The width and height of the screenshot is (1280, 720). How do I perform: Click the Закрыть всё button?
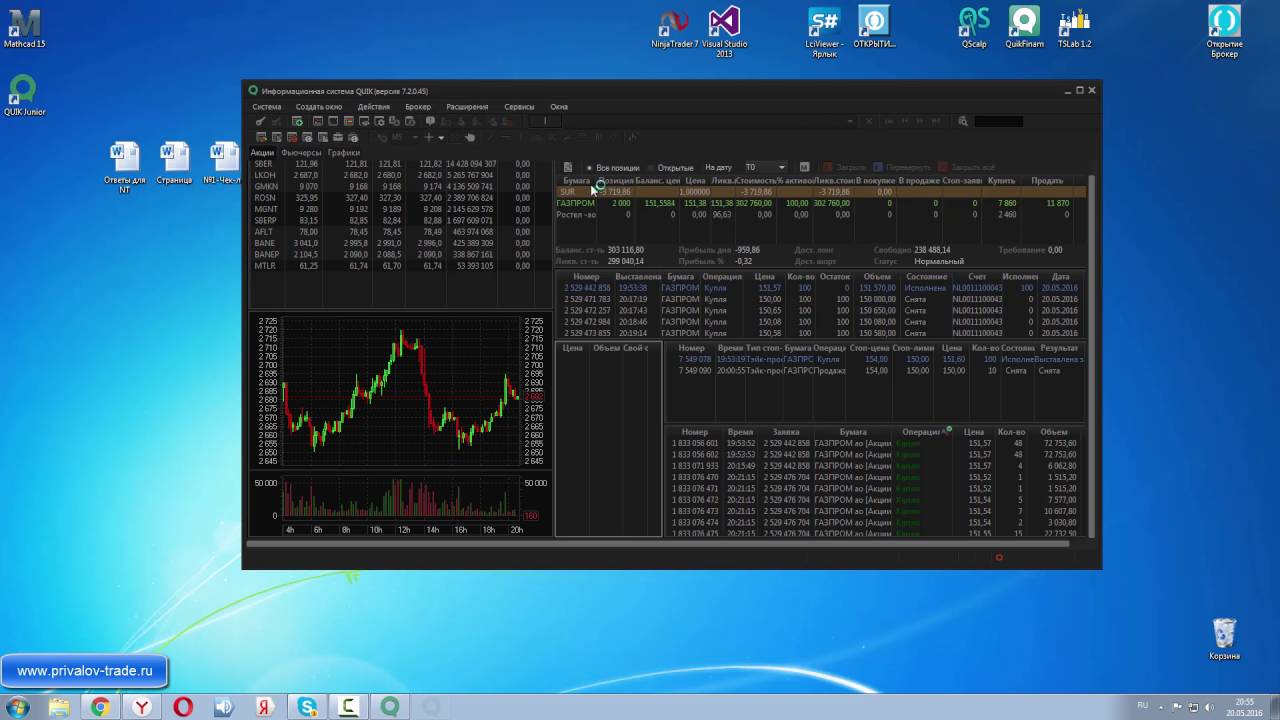point(966,167)
